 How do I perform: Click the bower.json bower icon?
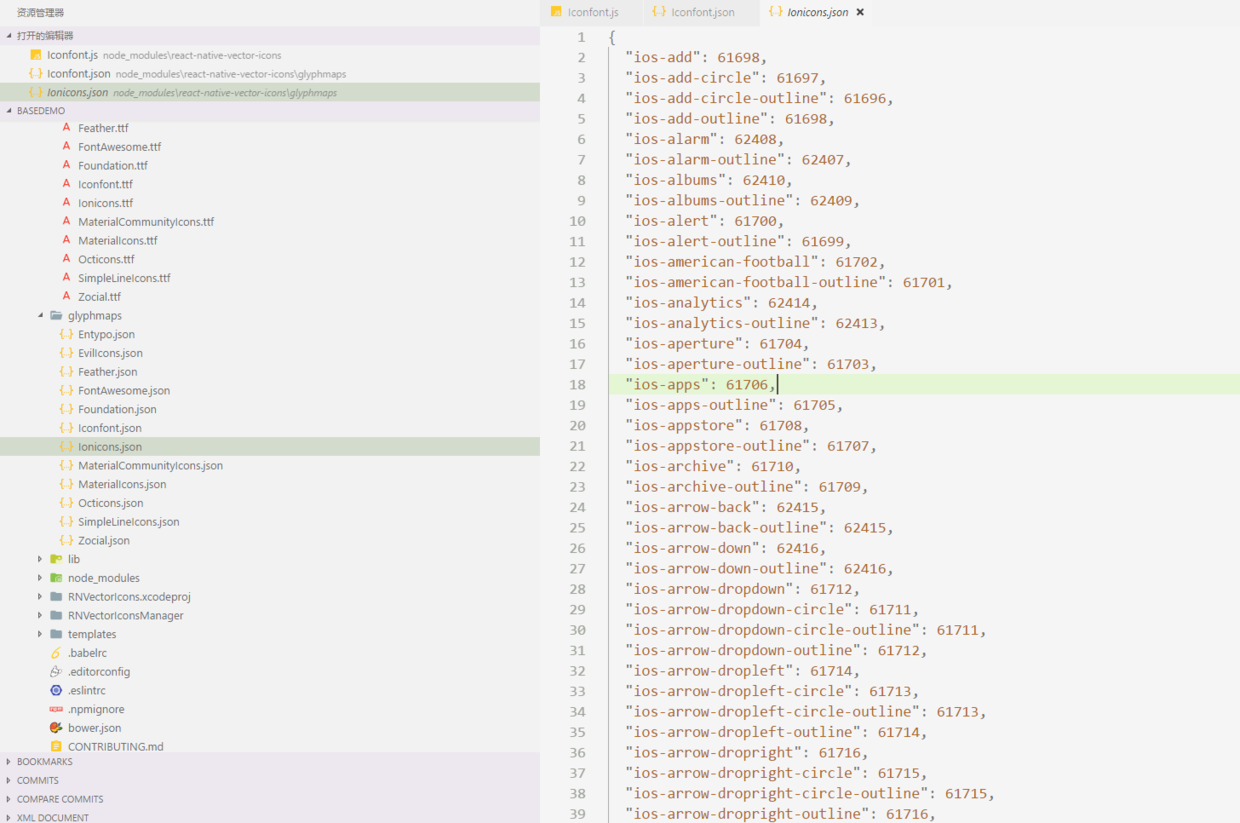point(56,728)
